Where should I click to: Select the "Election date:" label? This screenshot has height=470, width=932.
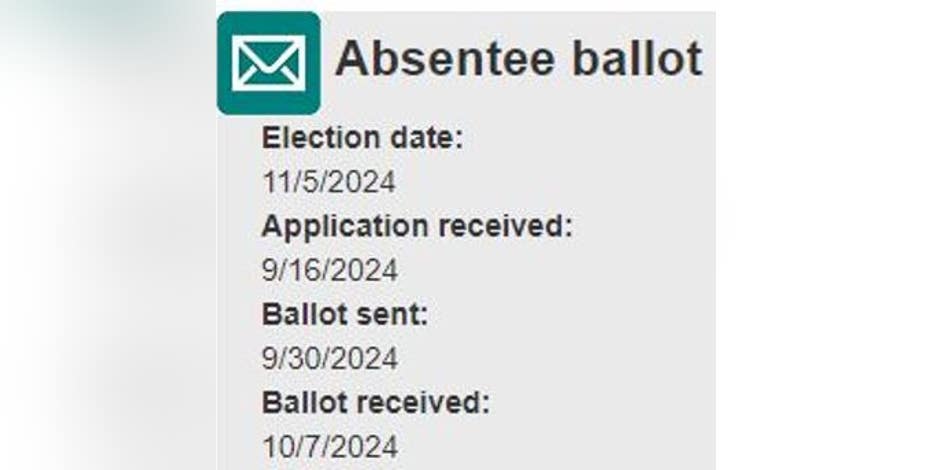tap(362, 138)
